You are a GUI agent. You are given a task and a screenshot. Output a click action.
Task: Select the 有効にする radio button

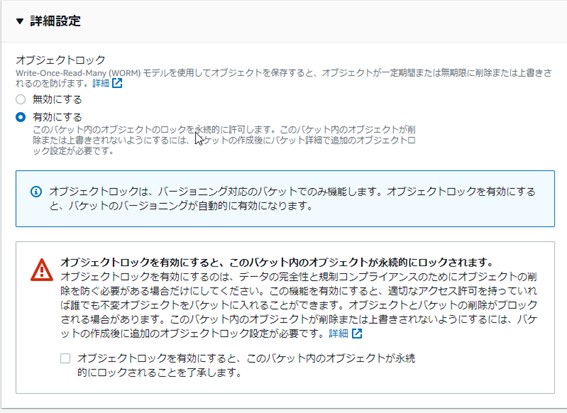pyautogui.click(x=21, y=117)
